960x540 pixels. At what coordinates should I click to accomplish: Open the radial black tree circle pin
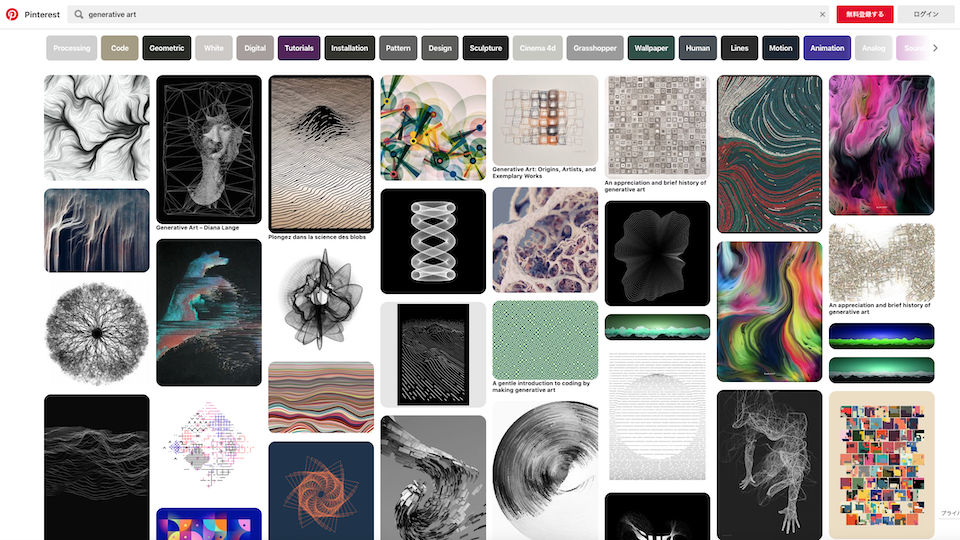(97, 333)
